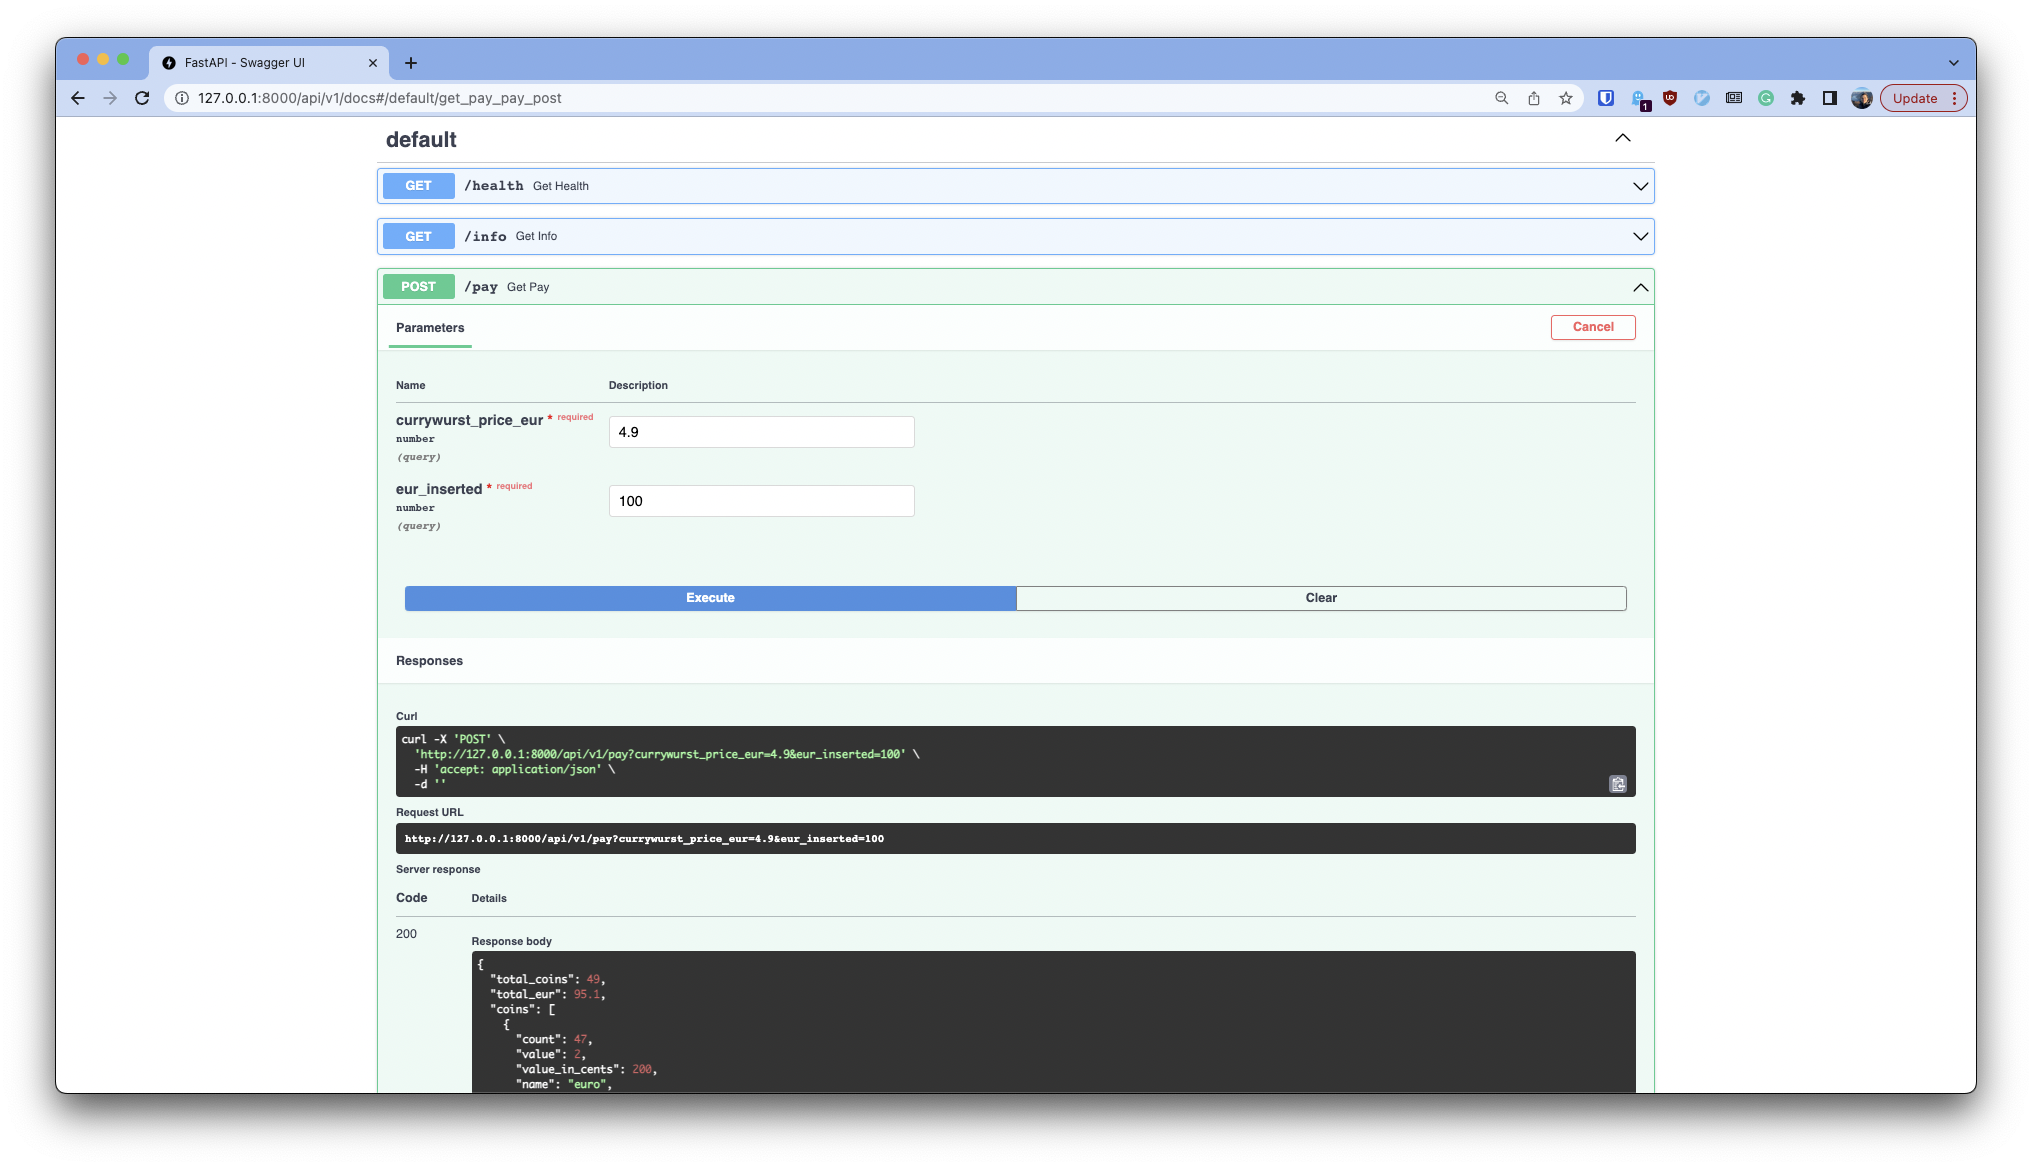2032x1167 pixels.
Task: Click the POST badge for /pay
Action: (418, 287)
